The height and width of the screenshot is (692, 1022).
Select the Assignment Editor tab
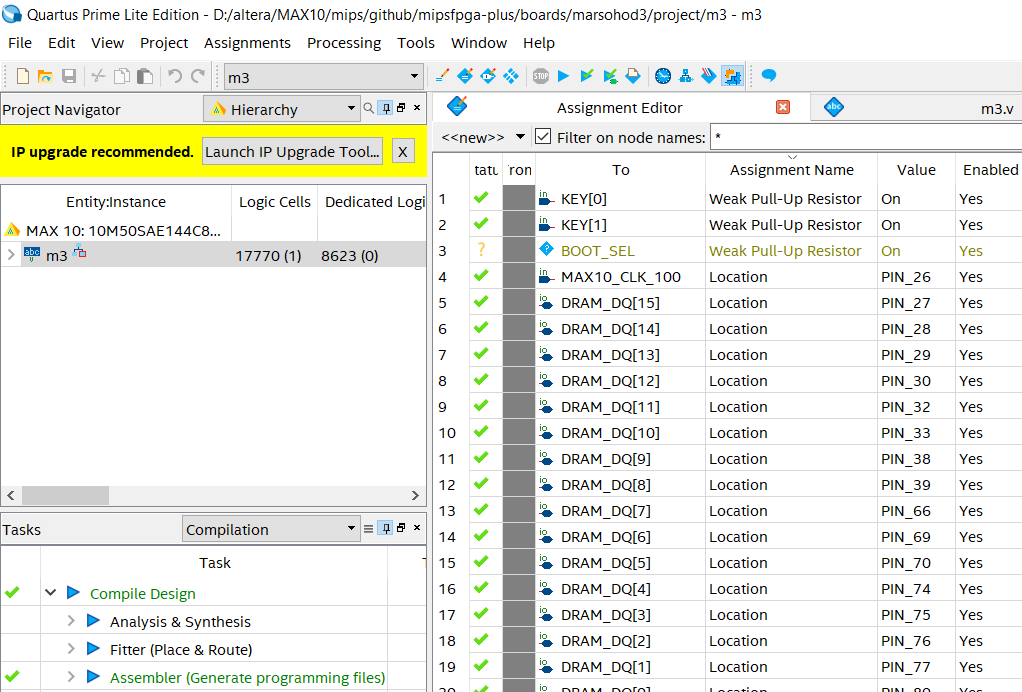[619, 108]
